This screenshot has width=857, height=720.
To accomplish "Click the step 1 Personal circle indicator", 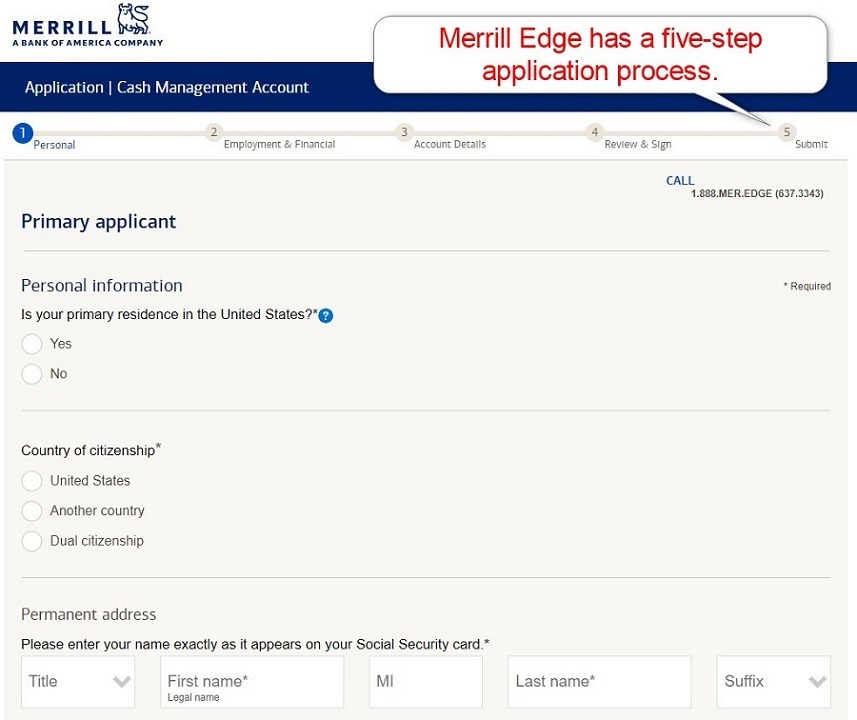I will [x=21, y=132].
